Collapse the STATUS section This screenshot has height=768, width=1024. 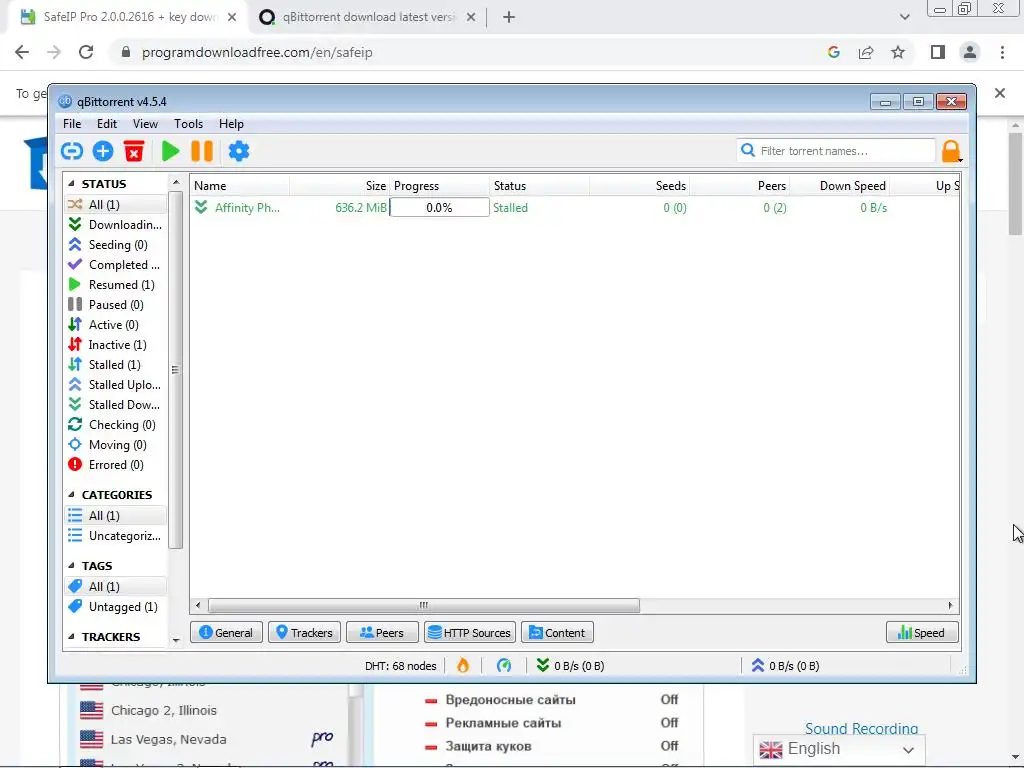click(71, 184)
